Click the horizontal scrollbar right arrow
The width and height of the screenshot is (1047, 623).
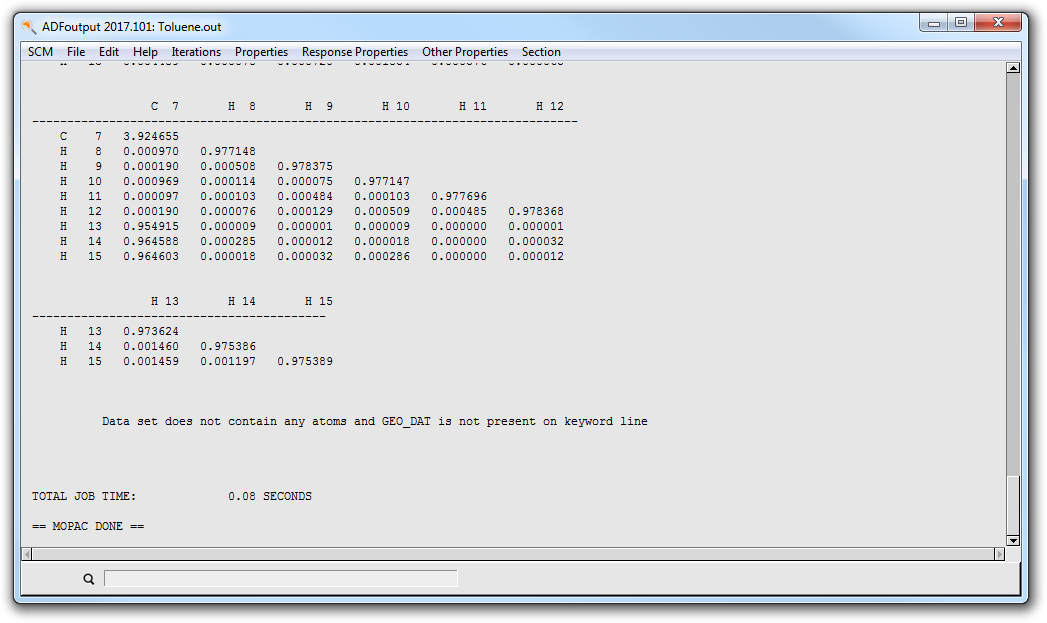click(x=1000, y=554)
